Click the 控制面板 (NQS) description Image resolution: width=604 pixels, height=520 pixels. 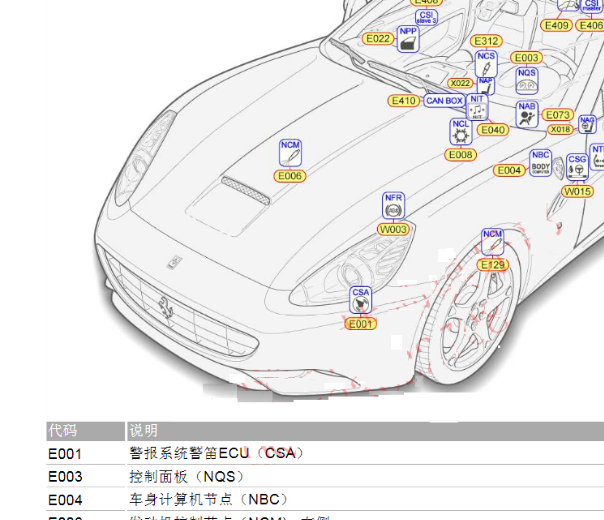click(x=186, y=477)
